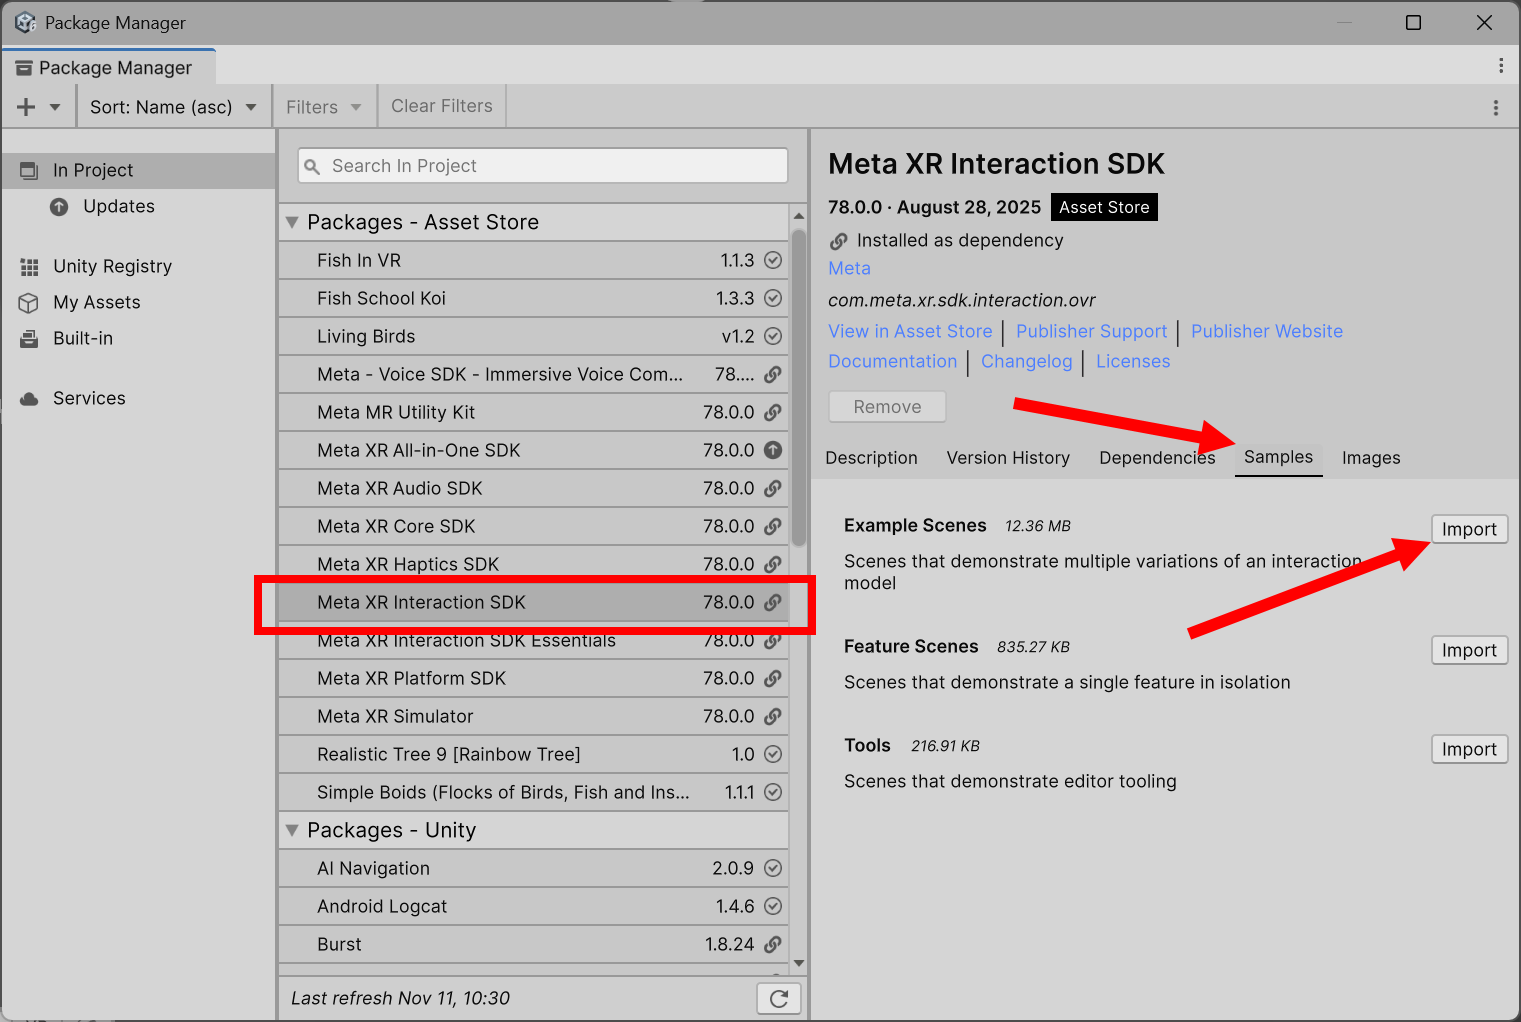This screenshot has width=1521, height=1022.
Task: Select the Simple Boids package row
Action: [x=534, y=792]
